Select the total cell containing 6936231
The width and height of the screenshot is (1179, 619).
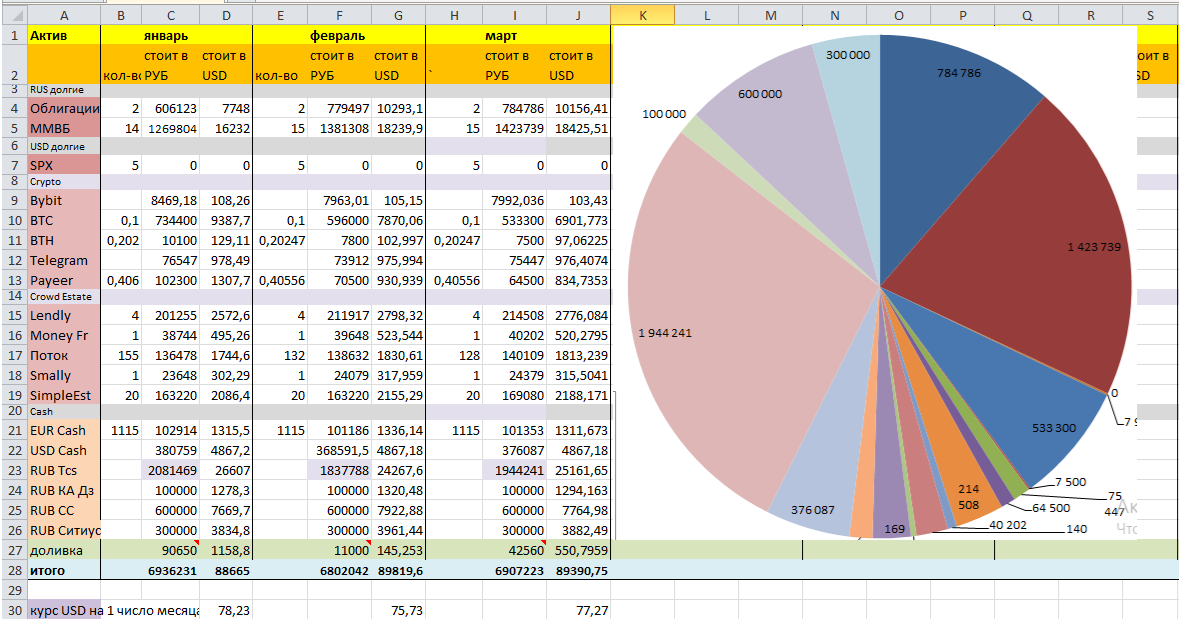click(171, 570)
